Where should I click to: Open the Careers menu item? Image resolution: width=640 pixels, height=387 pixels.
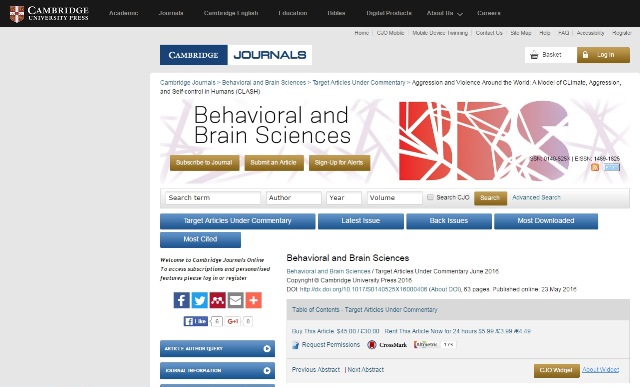489,13
